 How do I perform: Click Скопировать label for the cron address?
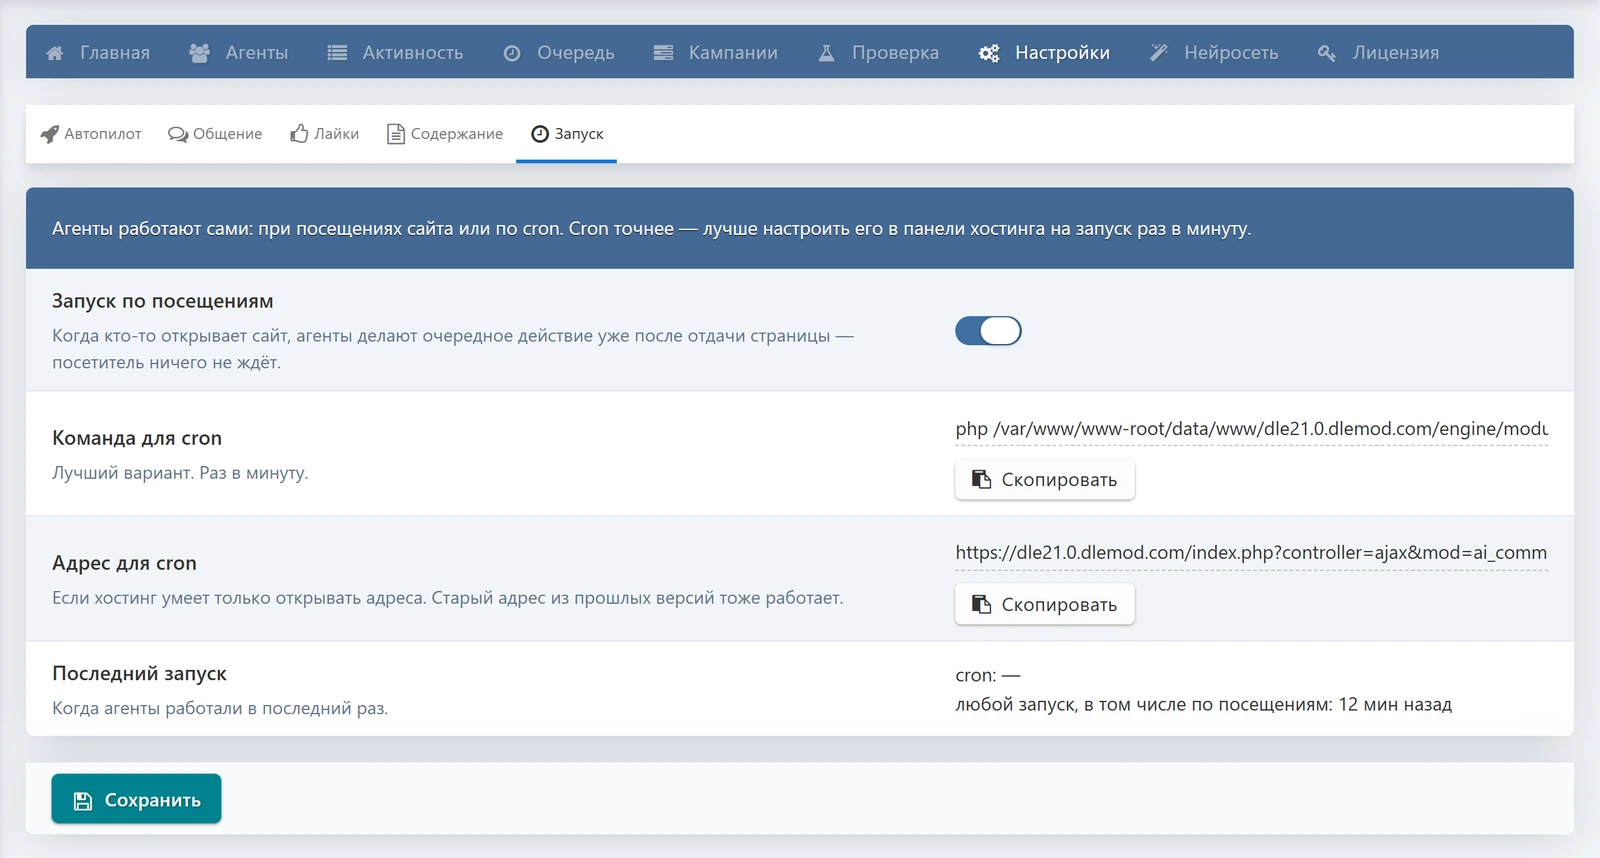[1059, 605]
